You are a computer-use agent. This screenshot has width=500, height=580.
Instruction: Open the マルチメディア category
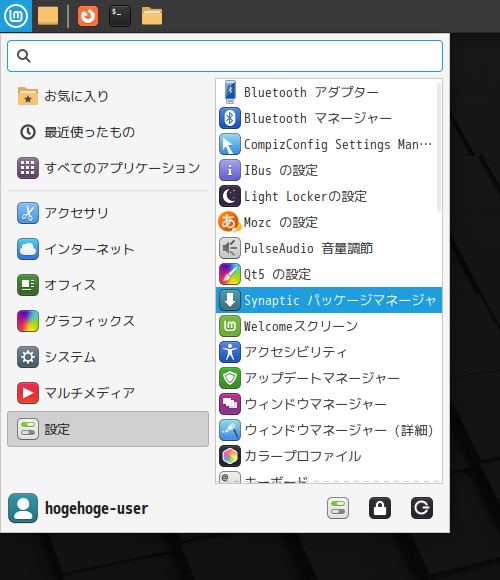(108, 393)
